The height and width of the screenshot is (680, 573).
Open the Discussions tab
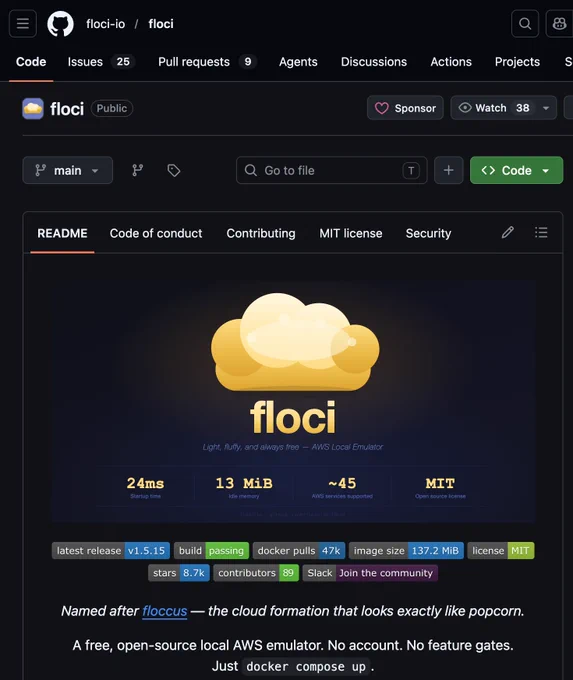[x=373, y=62]
